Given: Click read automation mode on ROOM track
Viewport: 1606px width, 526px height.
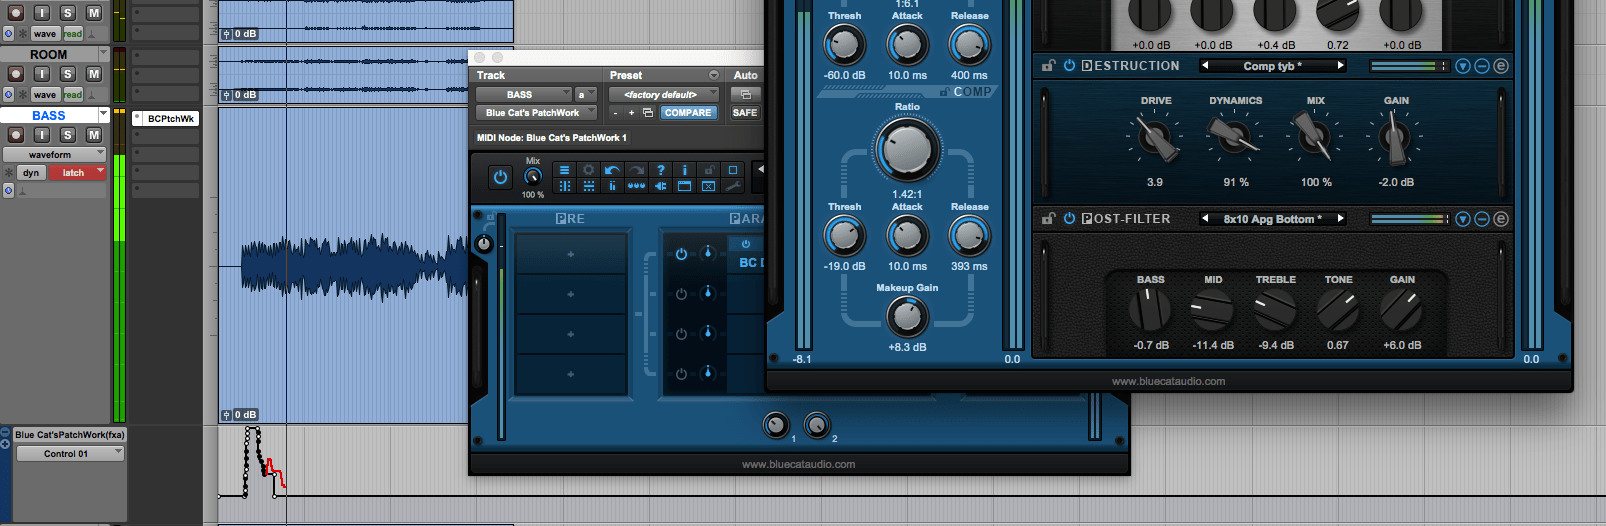Looking at the screenshot, I should (73, 95).
